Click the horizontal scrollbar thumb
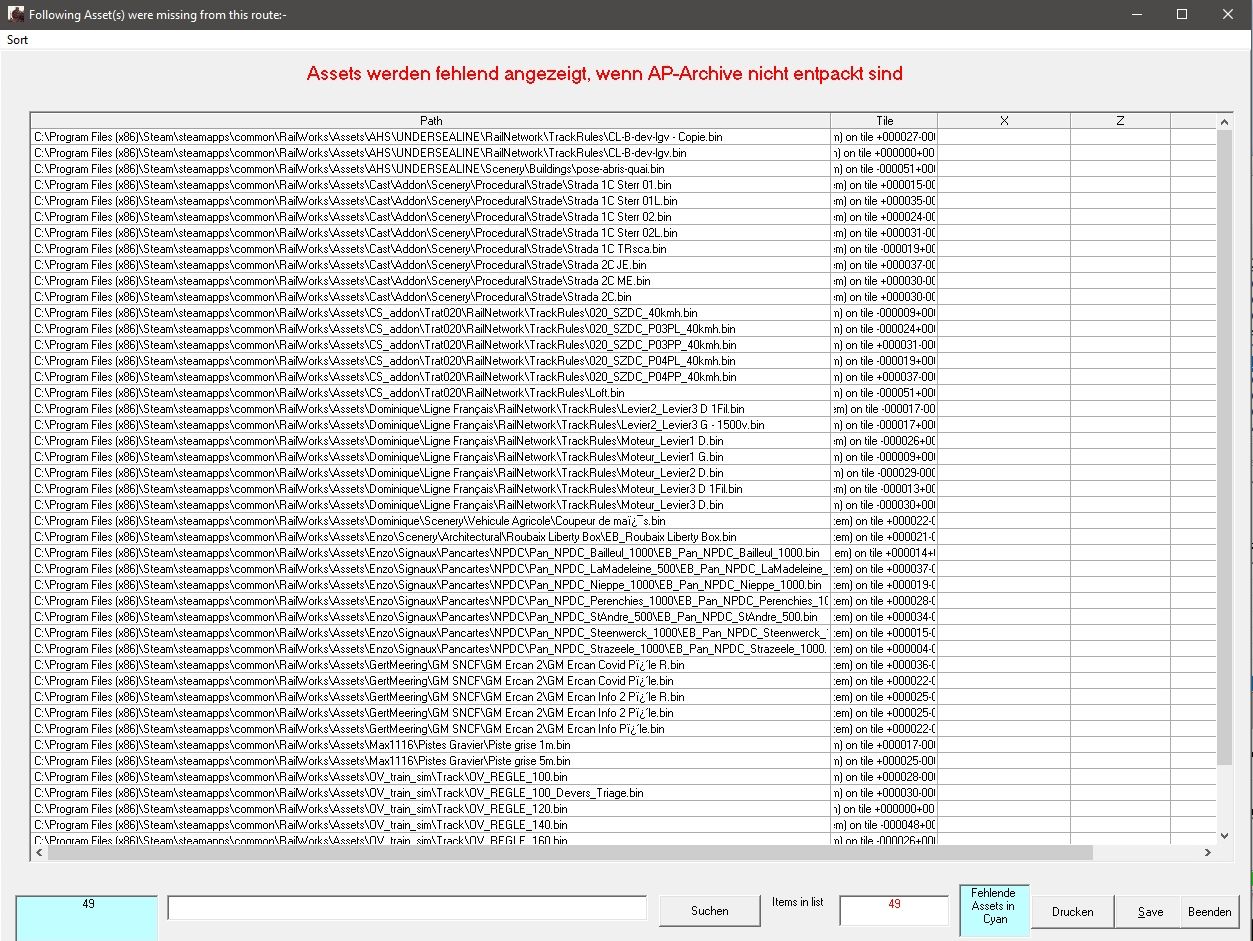1253x941 pixels. pos(570,853)
